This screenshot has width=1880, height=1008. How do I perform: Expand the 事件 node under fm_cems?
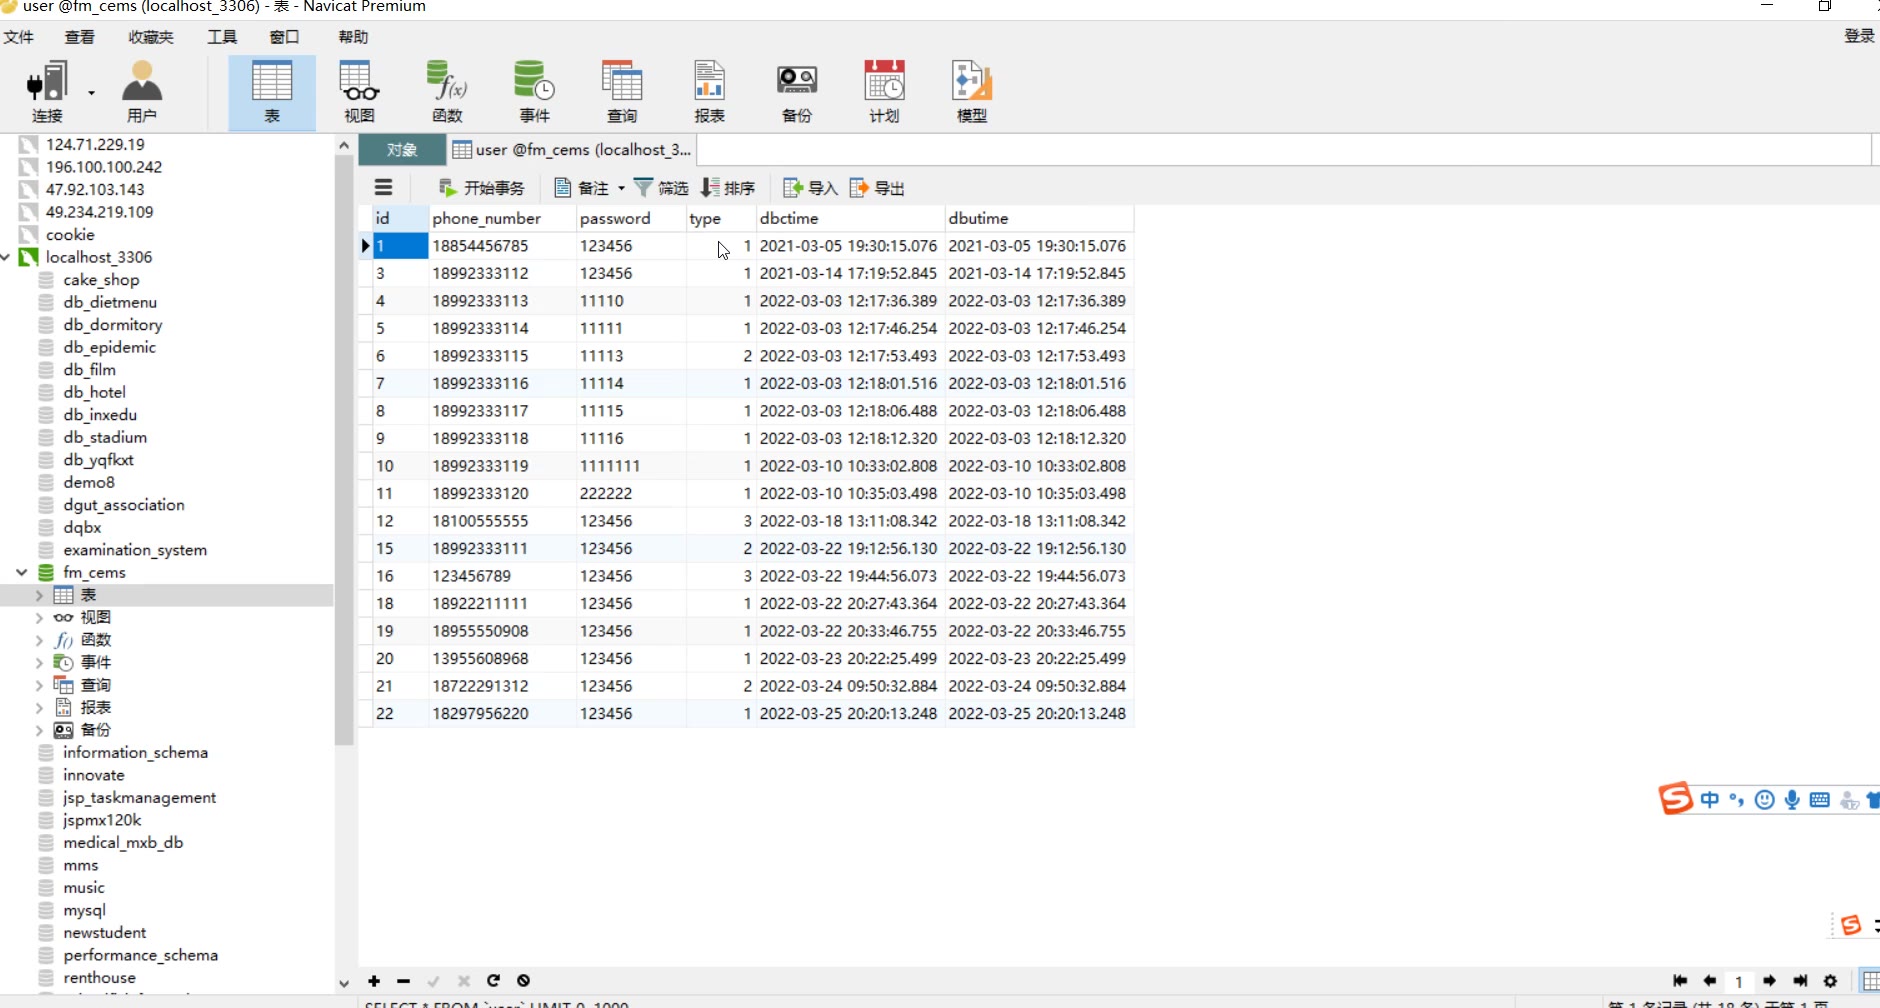point(39,663)
